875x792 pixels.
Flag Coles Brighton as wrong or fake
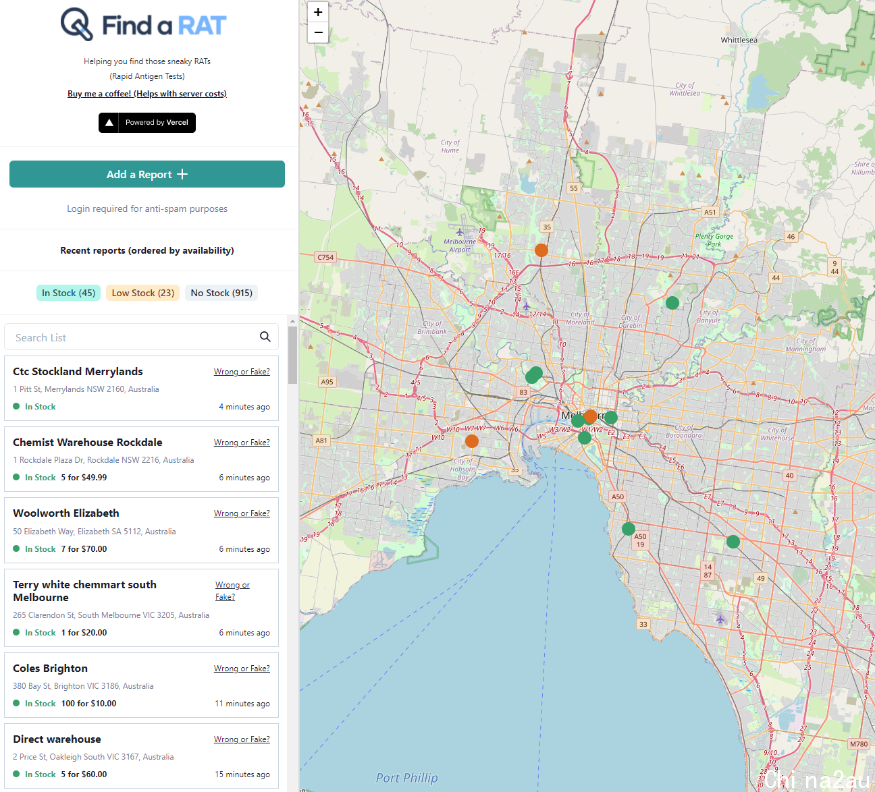(x=242, y=668)
